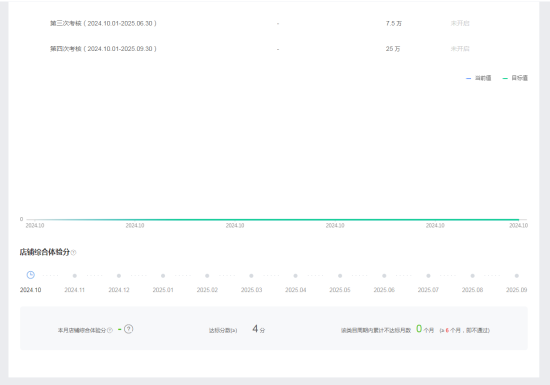Select the 2024.12 timeline dot
Image resolution: width=550 pixels, height=385 pixels.
coord(119,276)
